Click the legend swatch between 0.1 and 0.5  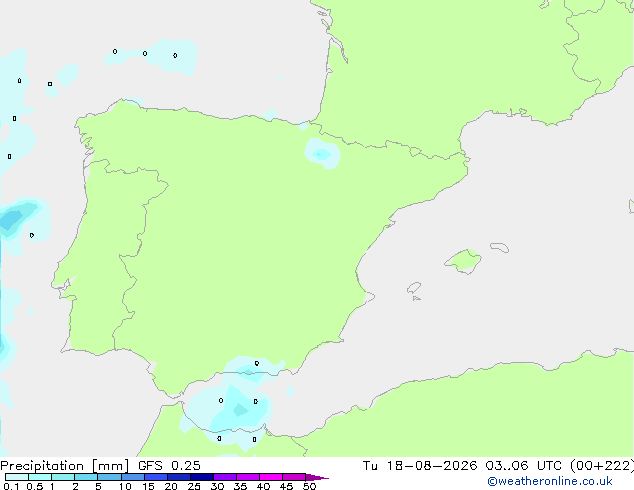pyautogui.click(x=17, y=477)
